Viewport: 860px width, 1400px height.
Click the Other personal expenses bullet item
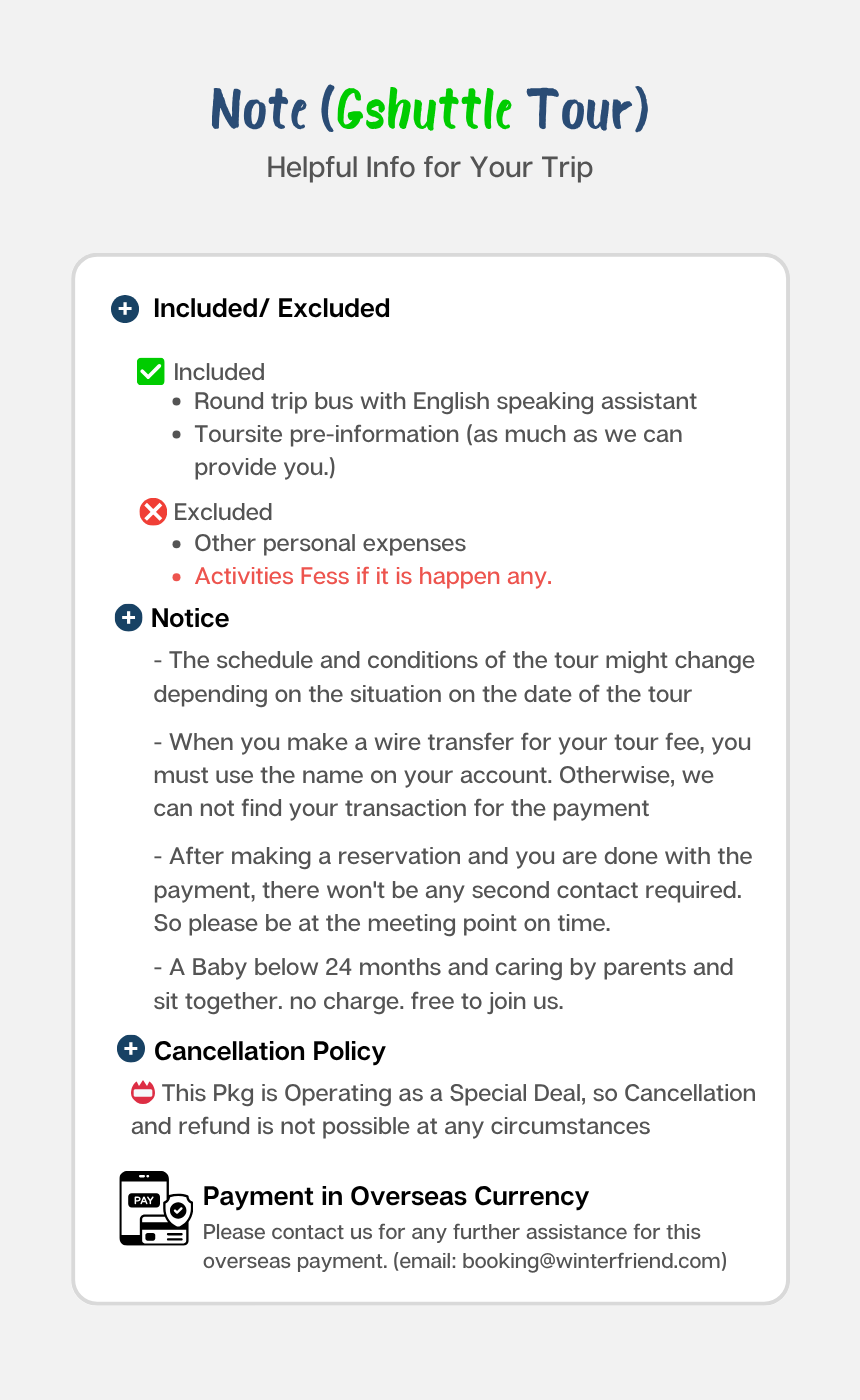tap(330, 543)
